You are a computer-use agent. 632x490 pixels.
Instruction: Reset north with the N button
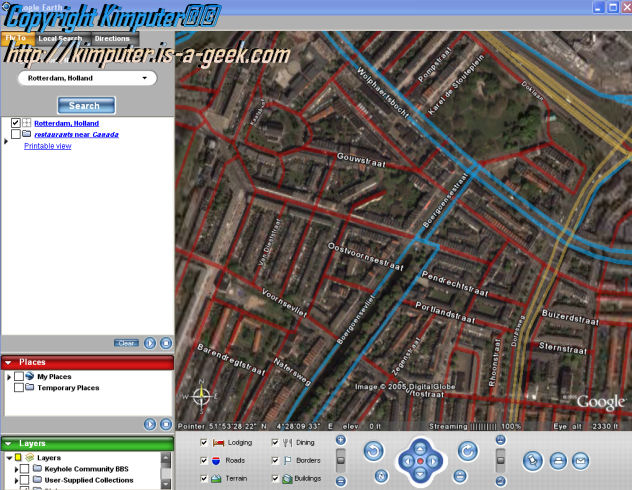point(381,476)
